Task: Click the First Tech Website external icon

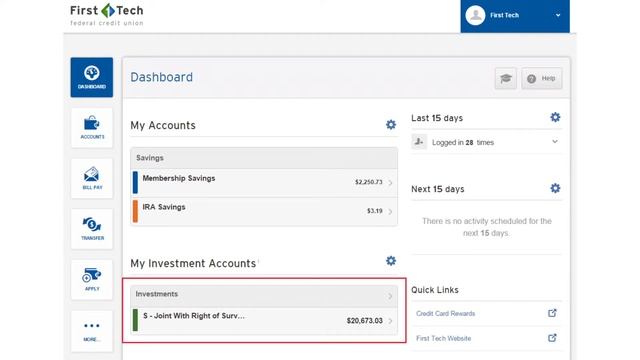Action: pyautogui.click(x=552, y=338)
